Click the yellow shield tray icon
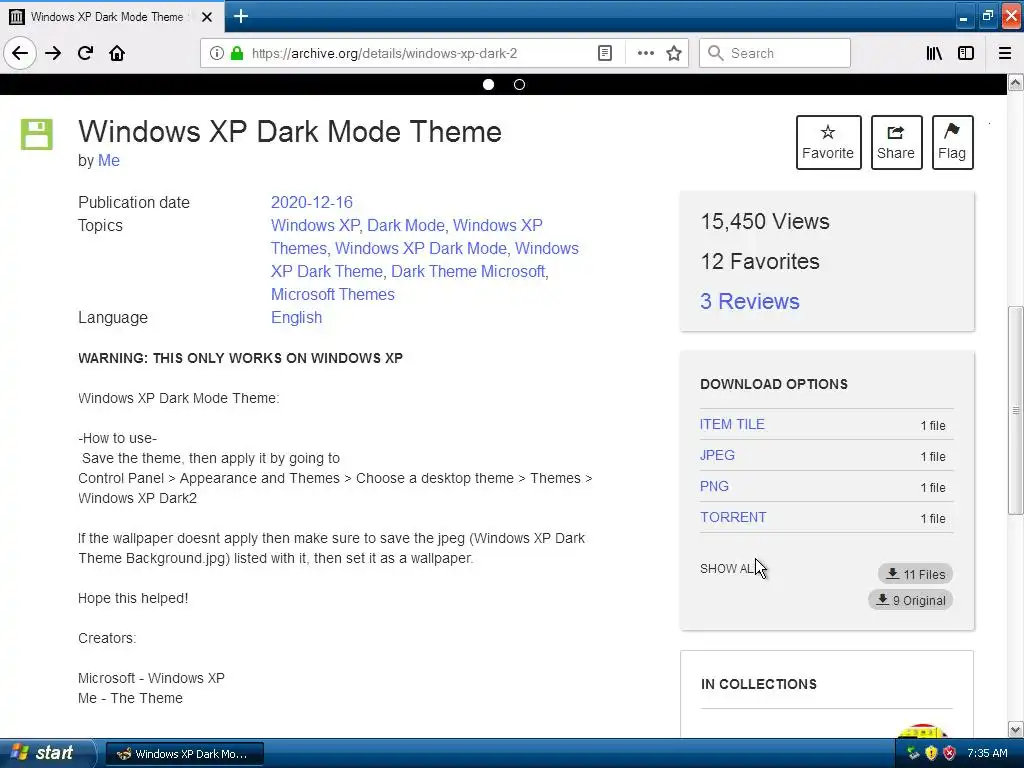The image size is (1024, 768). click(931, 753)
